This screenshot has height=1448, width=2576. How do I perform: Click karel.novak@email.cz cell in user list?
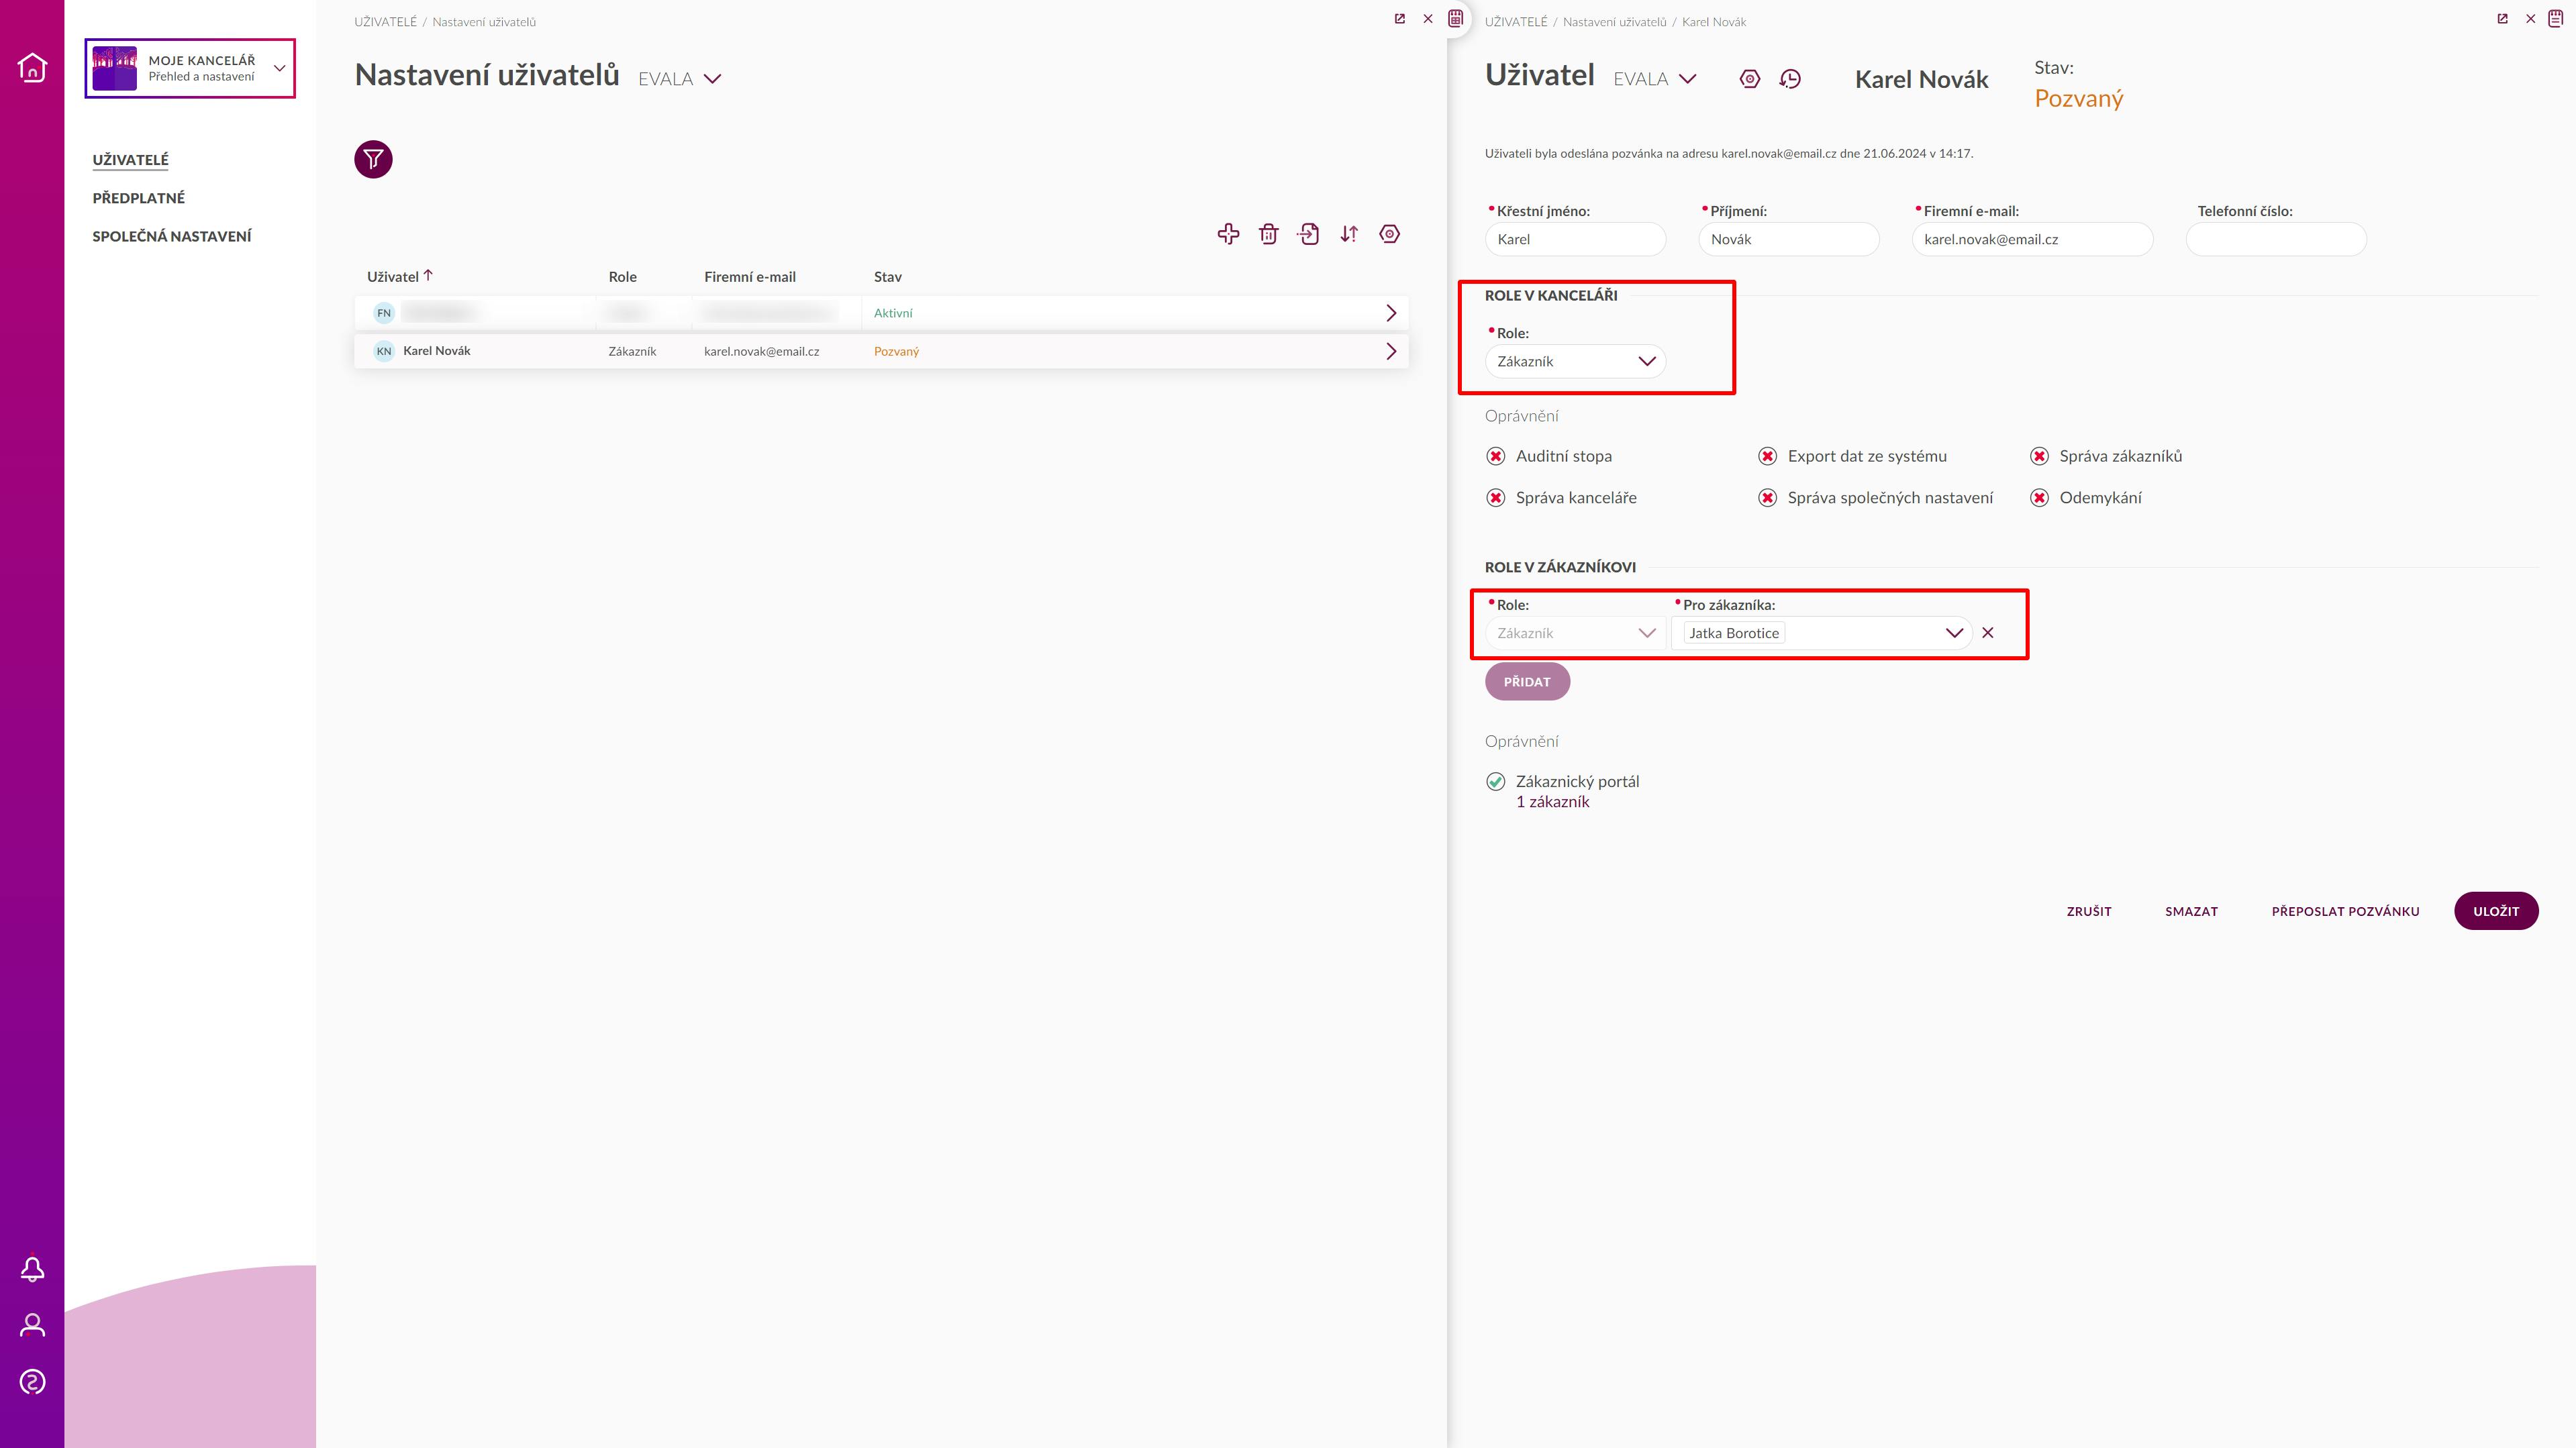pos(762,351)
